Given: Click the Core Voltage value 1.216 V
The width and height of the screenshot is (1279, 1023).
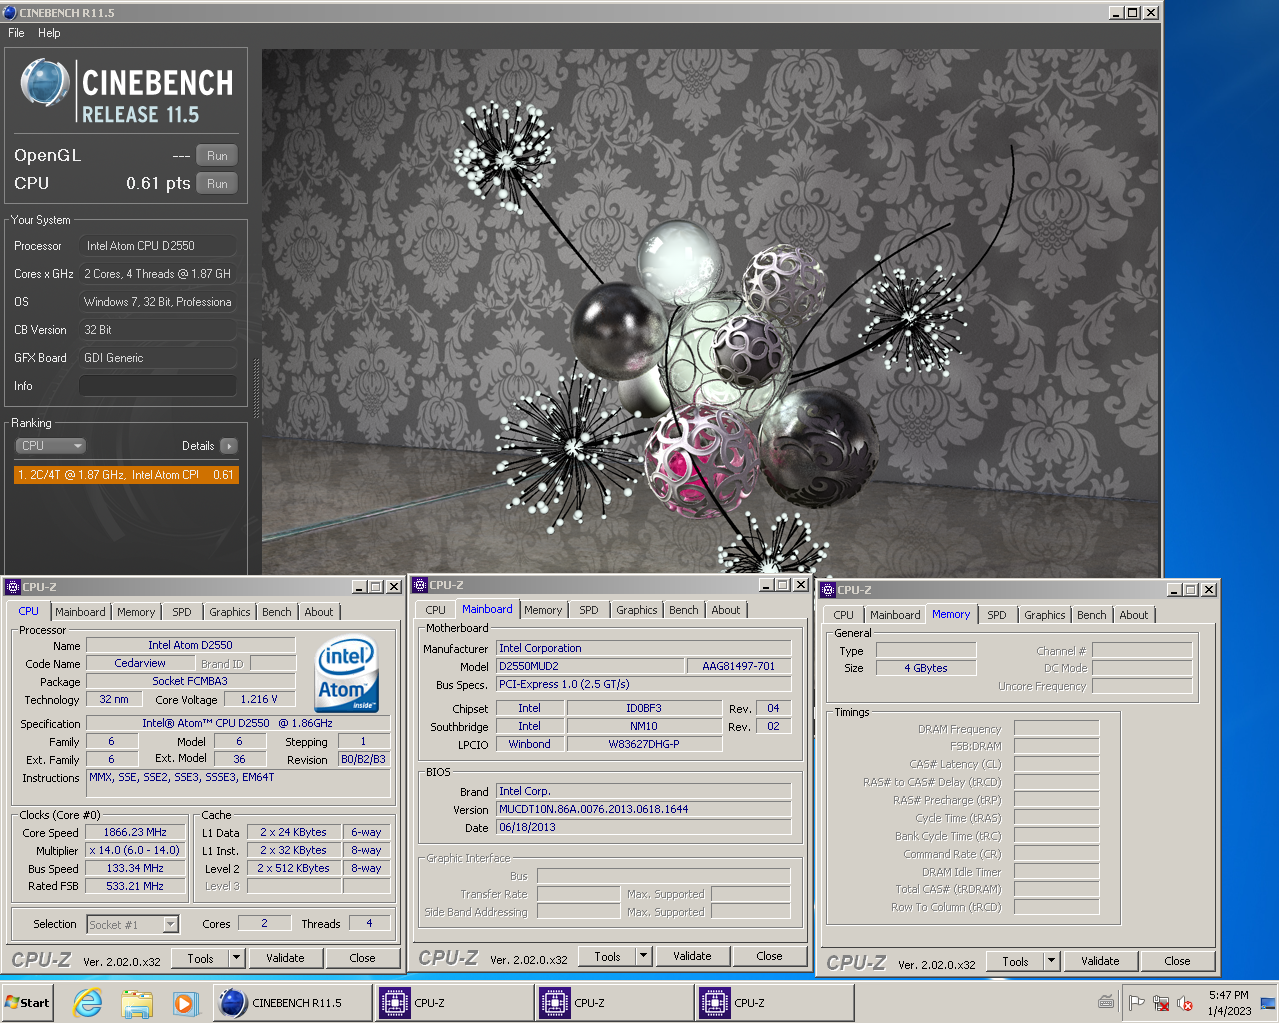Looking at the screenshot, I should tap(260, 699).
